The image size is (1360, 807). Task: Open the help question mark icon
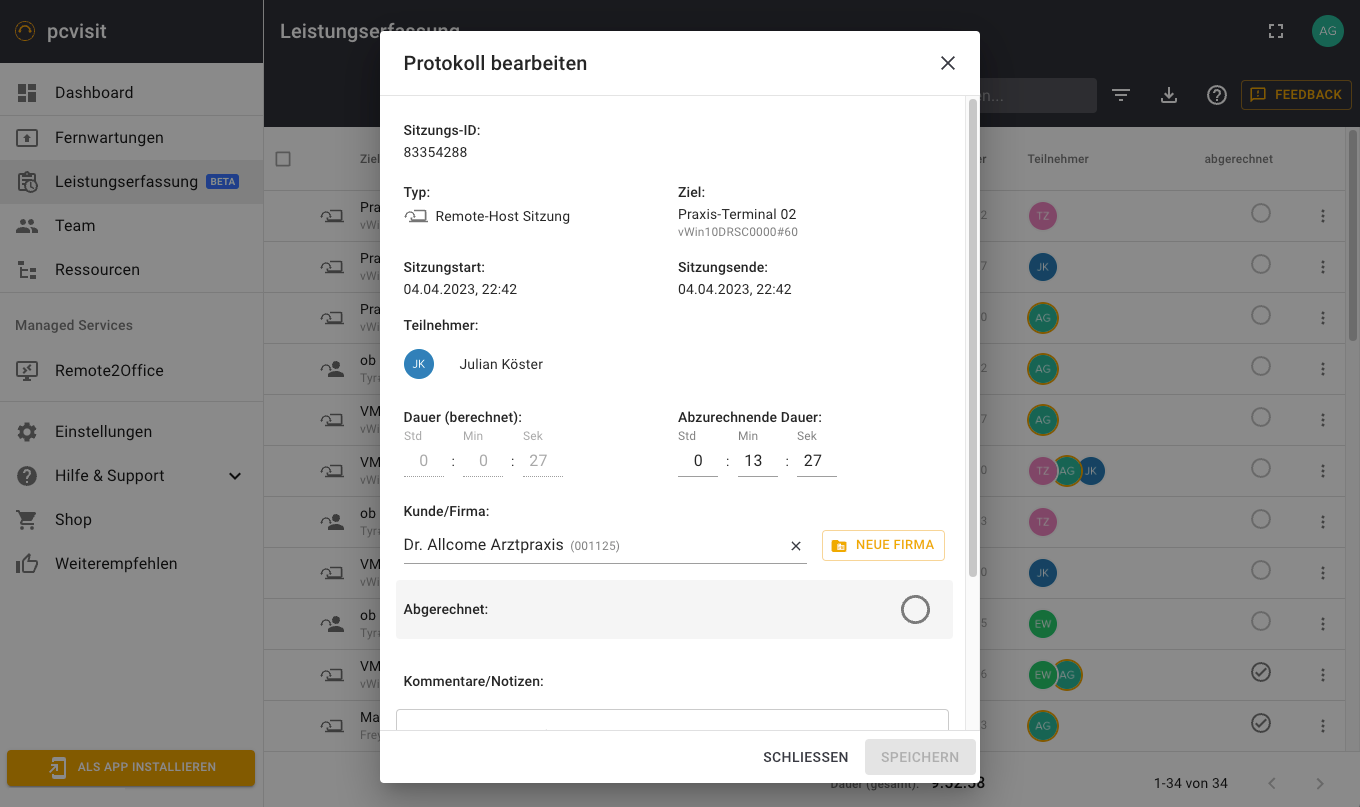(x=1216, y=95)
